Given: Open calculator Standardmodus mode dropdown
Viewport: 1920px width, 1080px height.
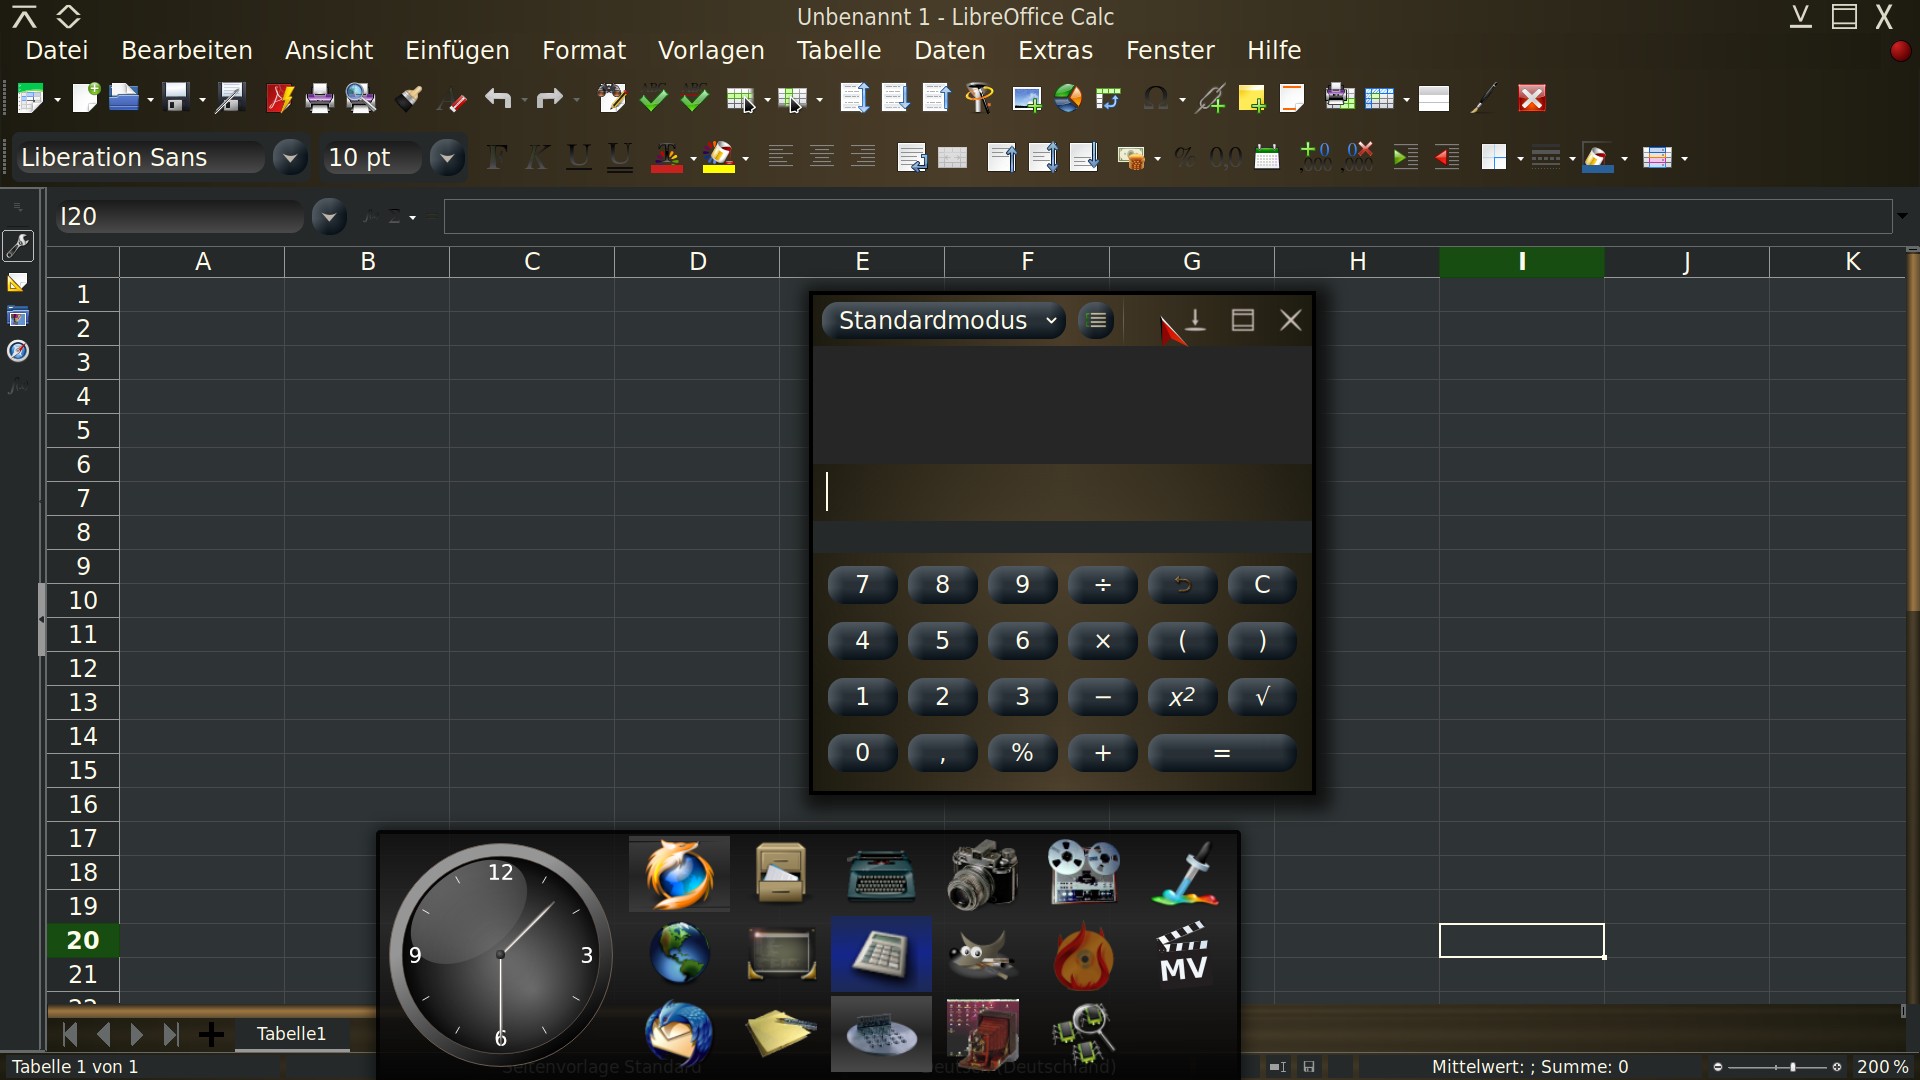Looking at the screenshot, I should [943, 320].
